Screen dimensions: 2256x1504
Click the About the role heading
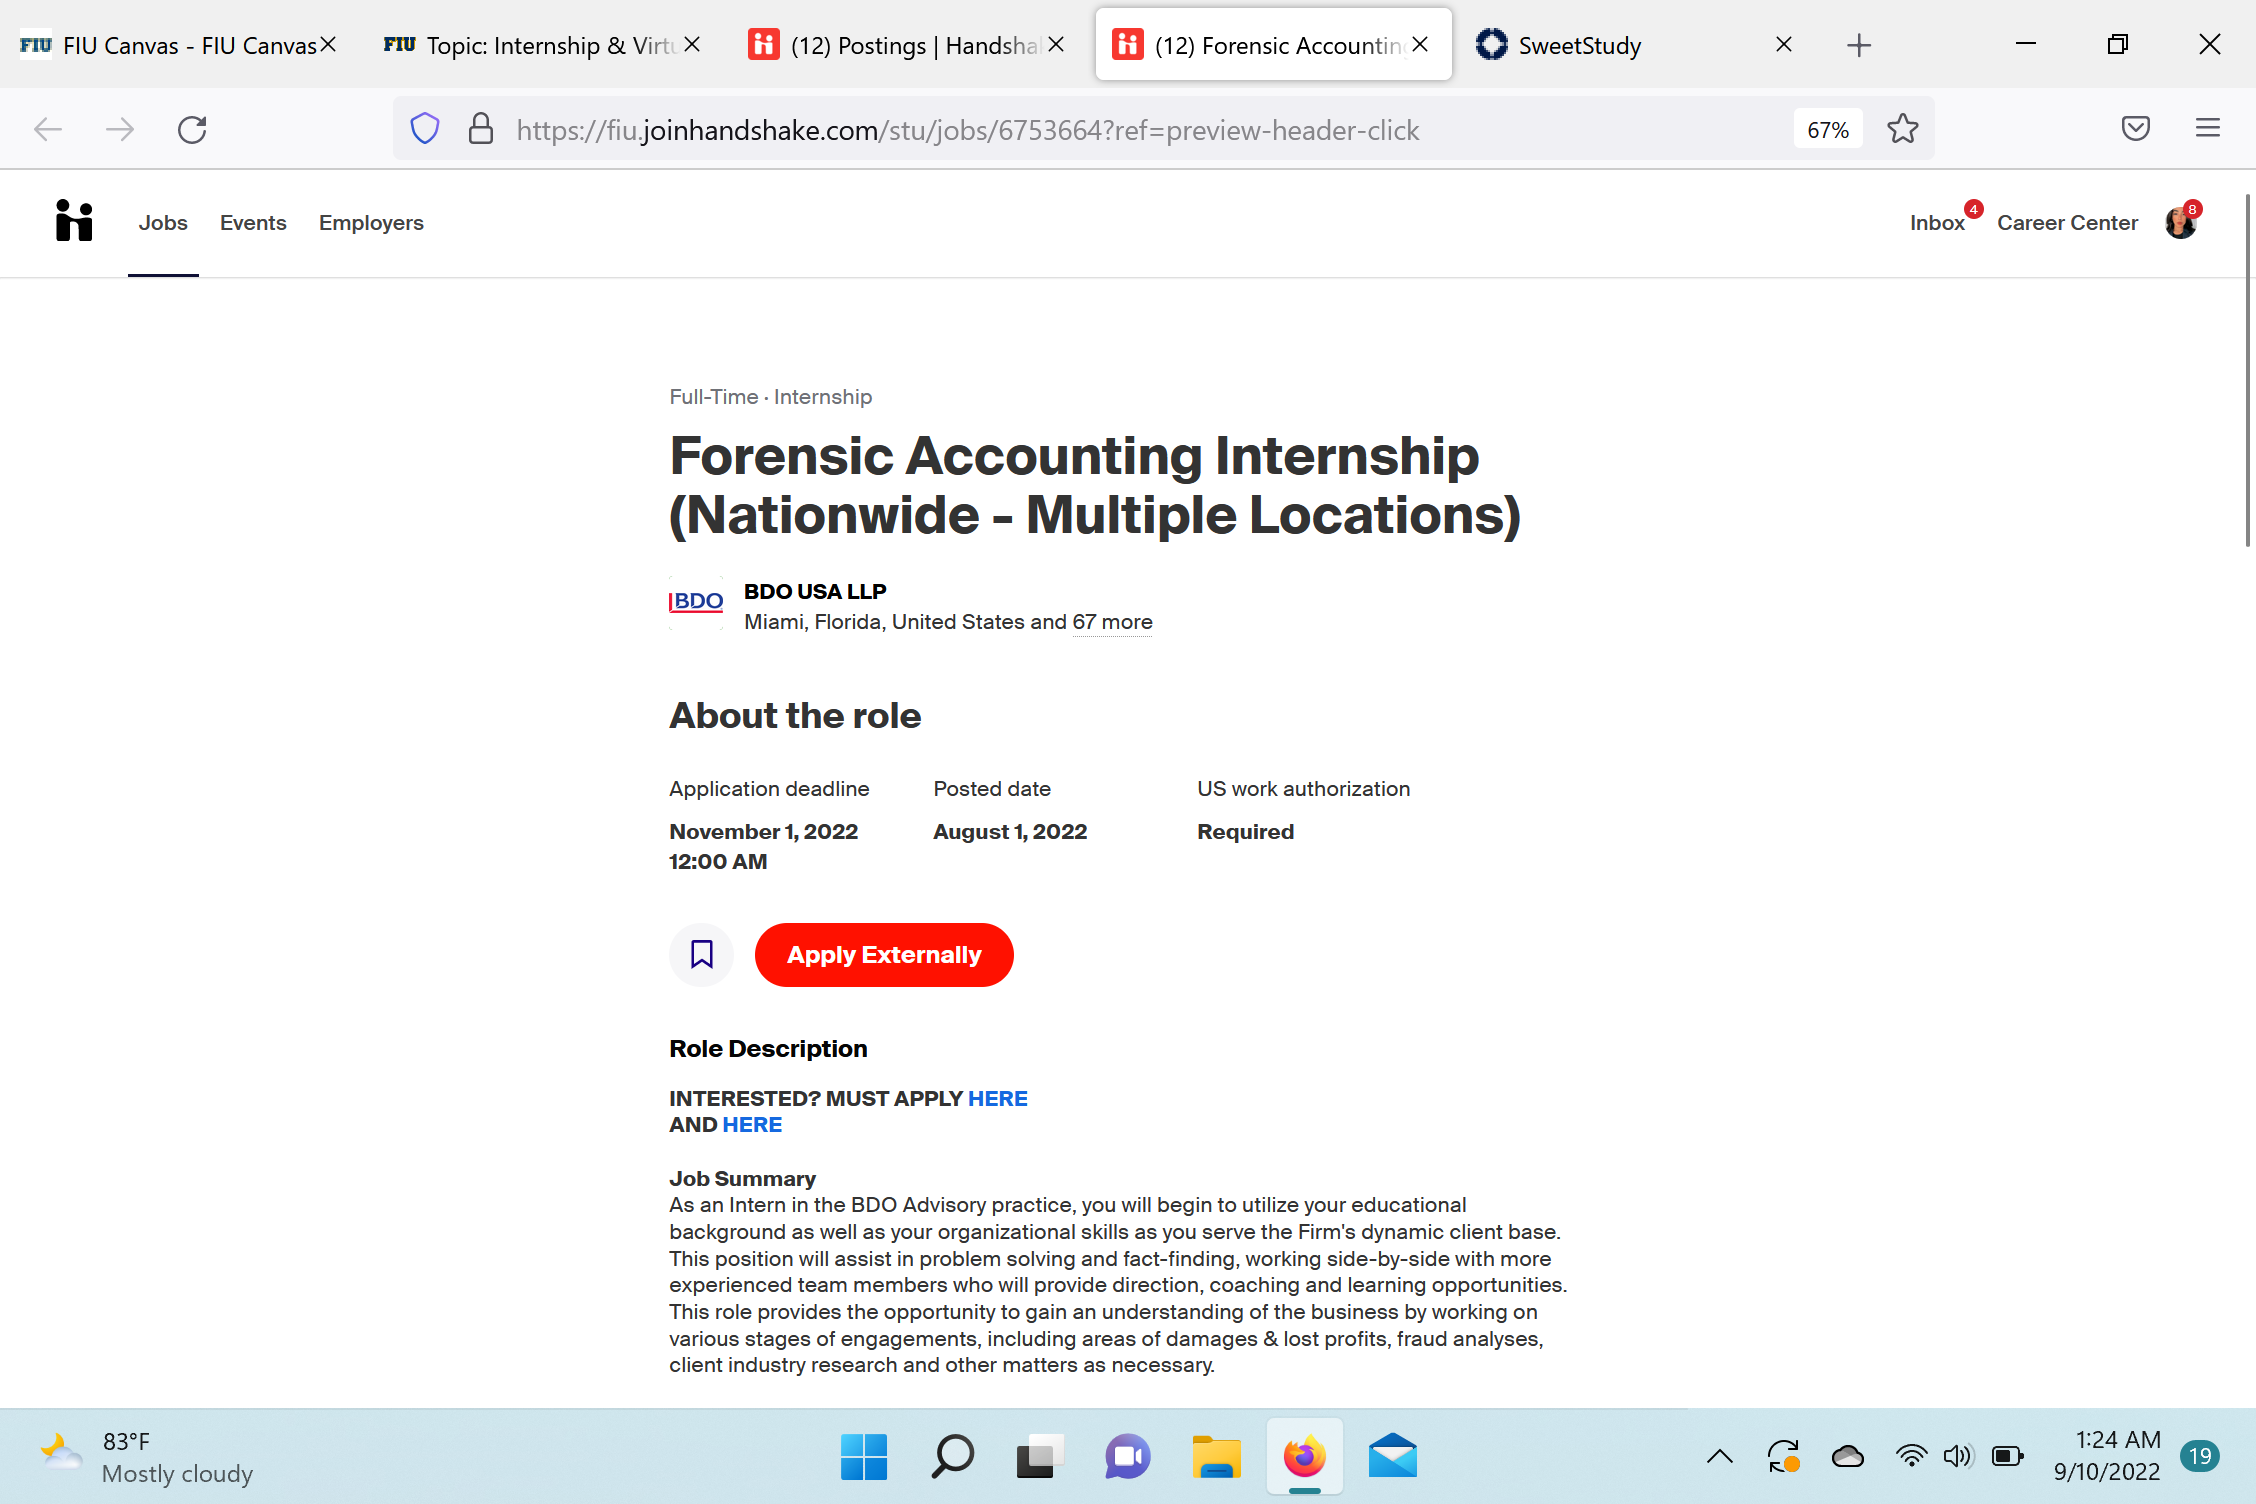pos(795,716)
